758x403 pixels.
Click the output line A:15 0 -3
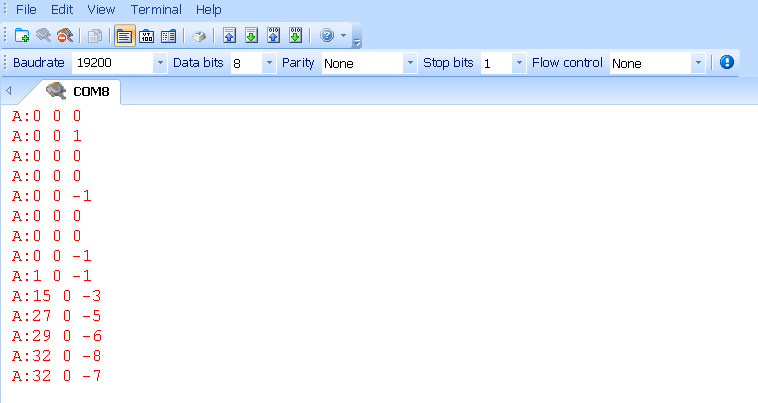(57, 296)
